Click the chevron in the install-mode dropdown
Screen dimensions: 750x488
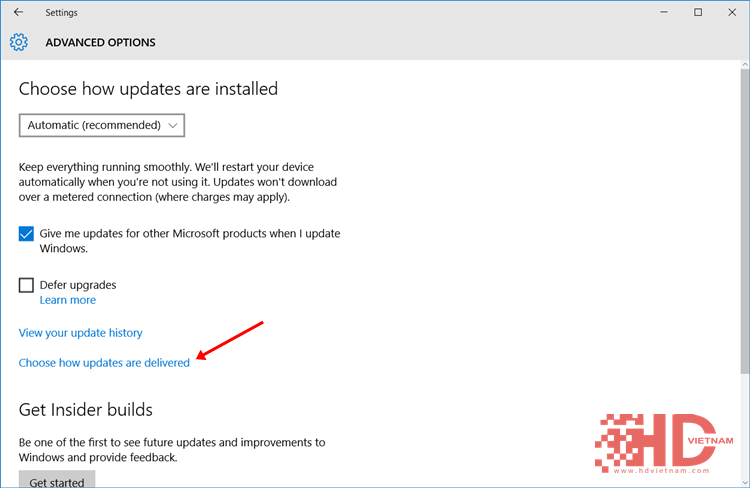[173, 125]
